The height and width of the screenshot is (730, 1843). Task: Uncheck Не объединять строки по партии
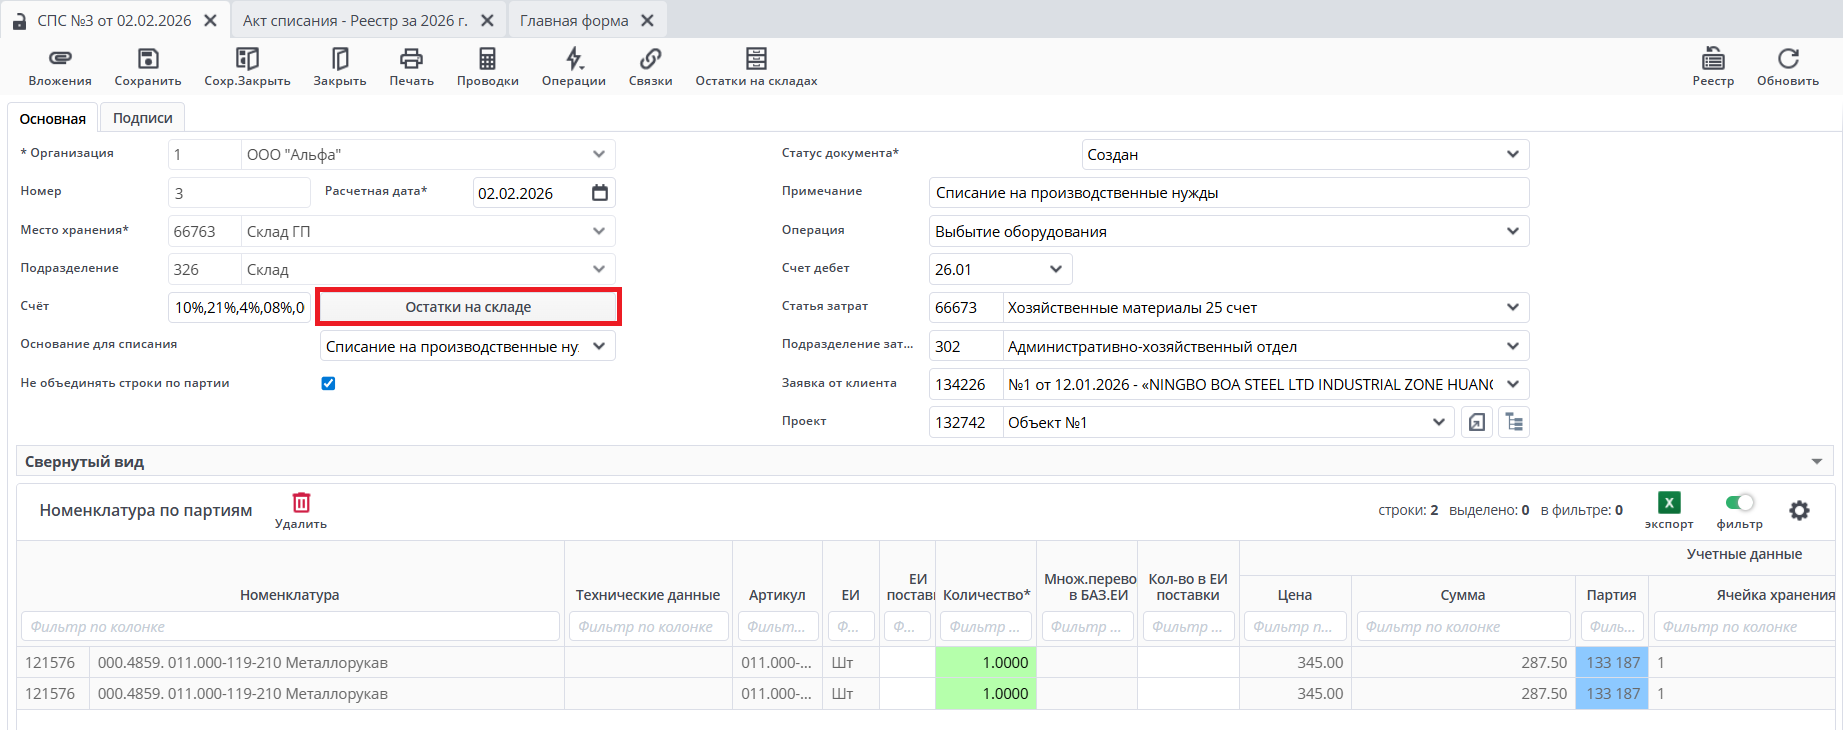(x=328, y=383)
